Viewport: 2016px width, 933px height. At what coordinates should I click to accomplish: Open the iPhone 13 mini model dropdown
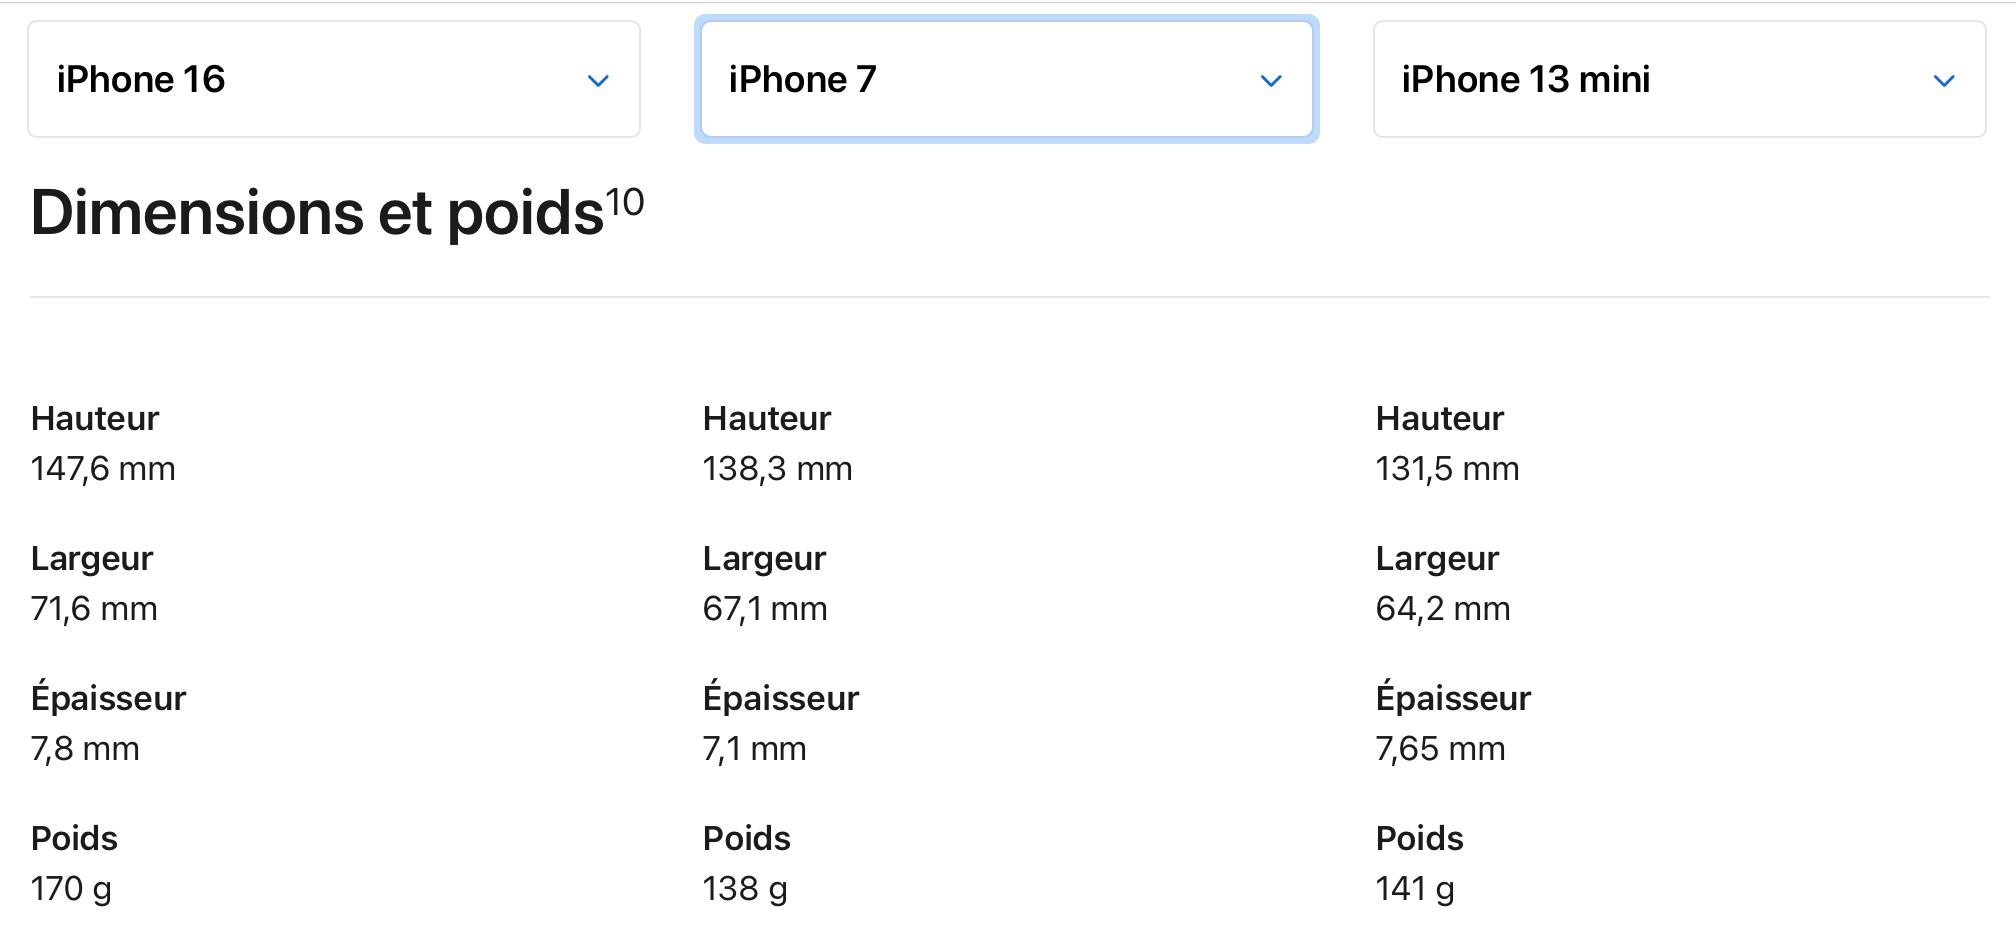1679,80
